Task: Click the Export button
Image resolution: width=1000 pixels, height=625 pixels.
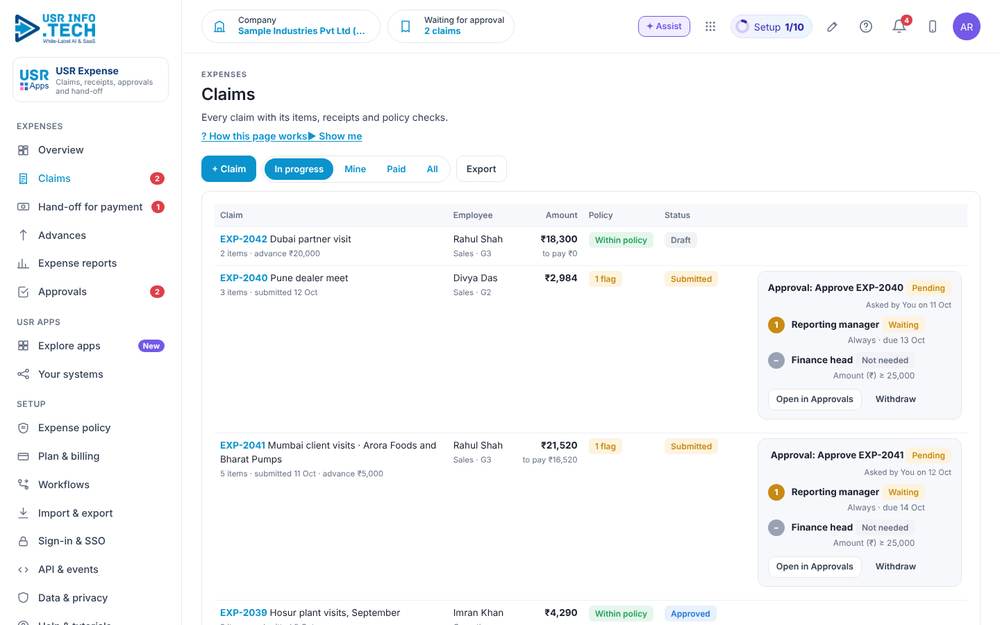Action: (x=481, y=169)
